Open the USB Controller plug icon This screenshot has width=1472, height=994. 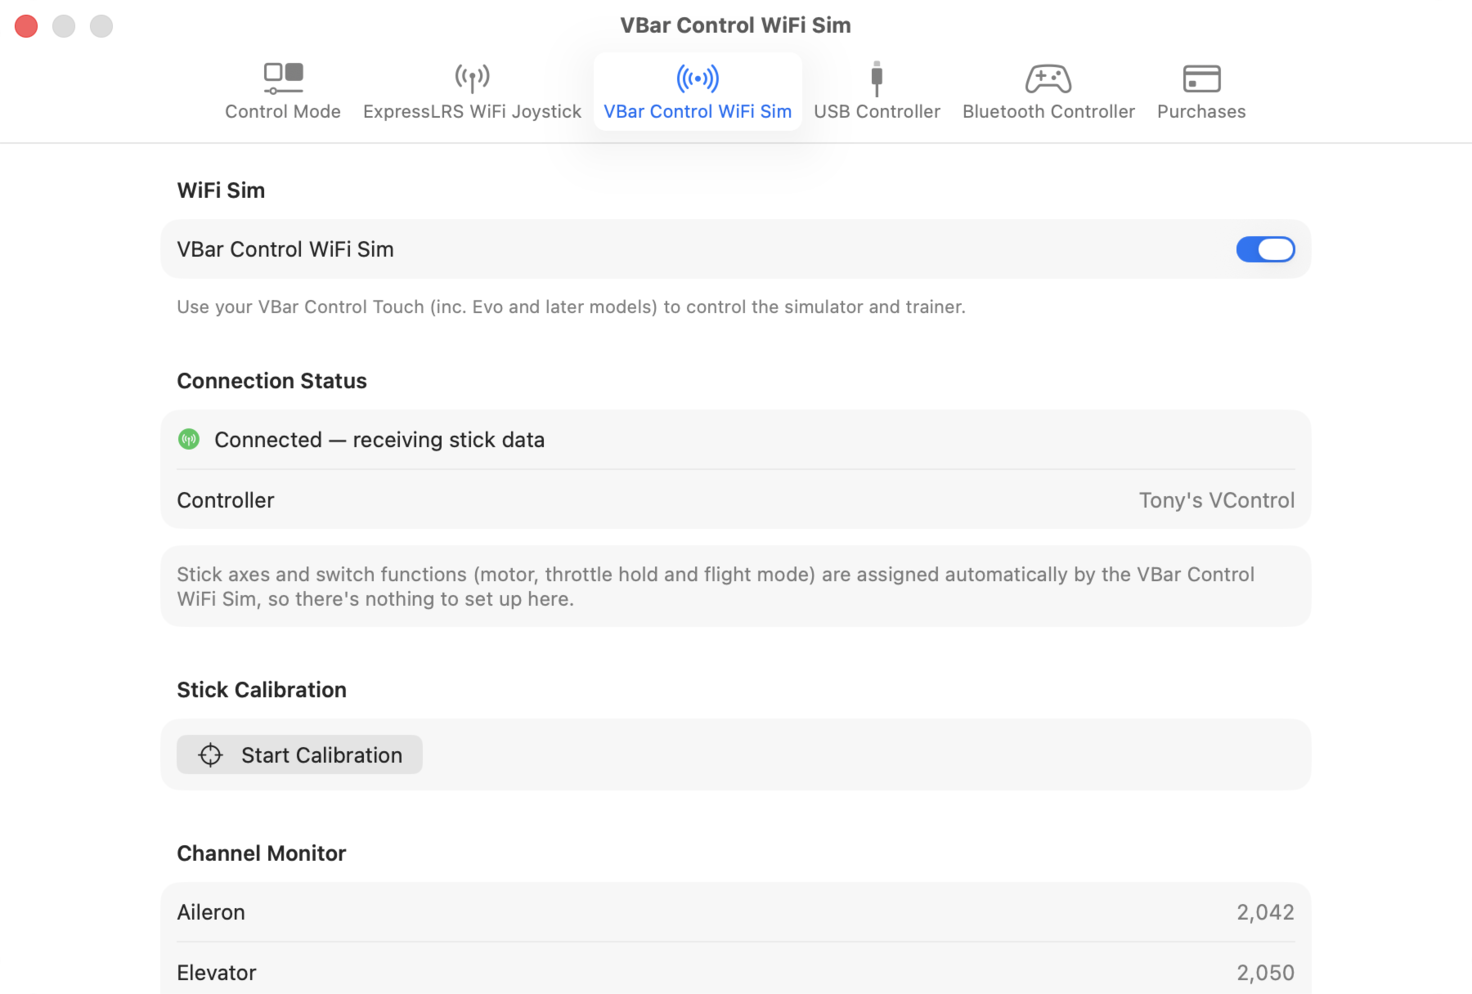click(877, 78)
